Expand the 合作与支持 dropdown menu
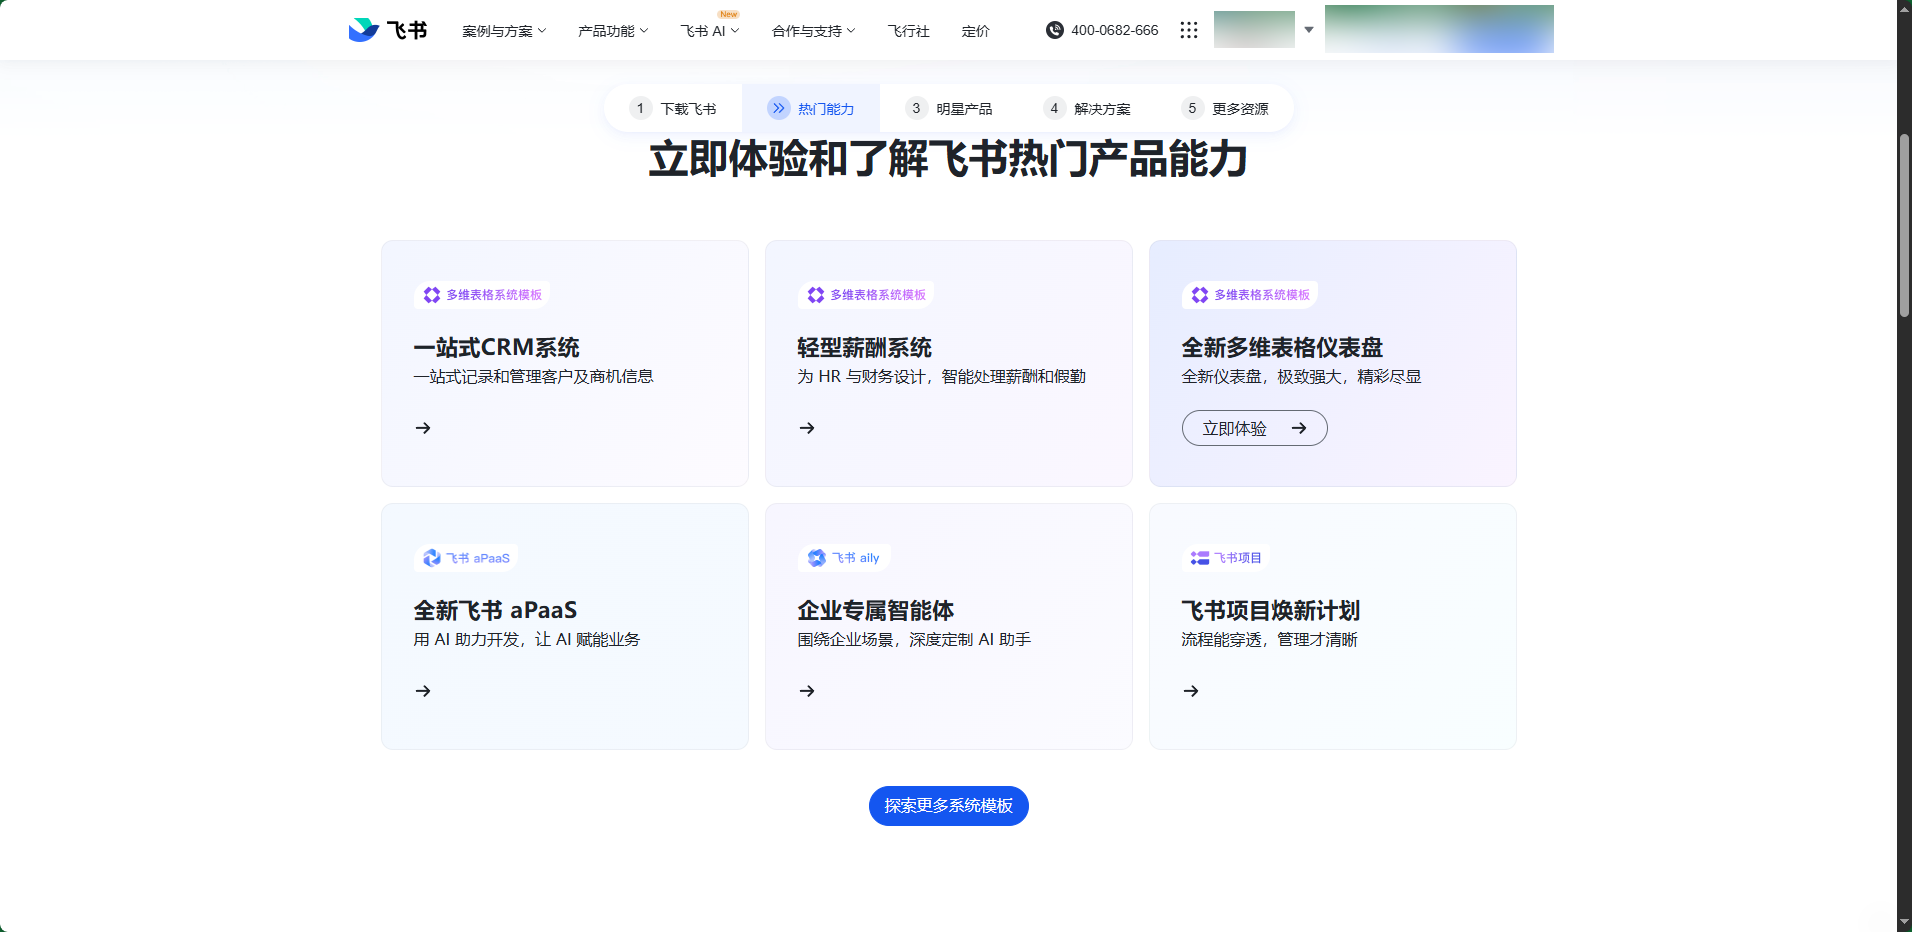Image resolution: width=1912 pixels, height=932 pixels. click(813, 31)
